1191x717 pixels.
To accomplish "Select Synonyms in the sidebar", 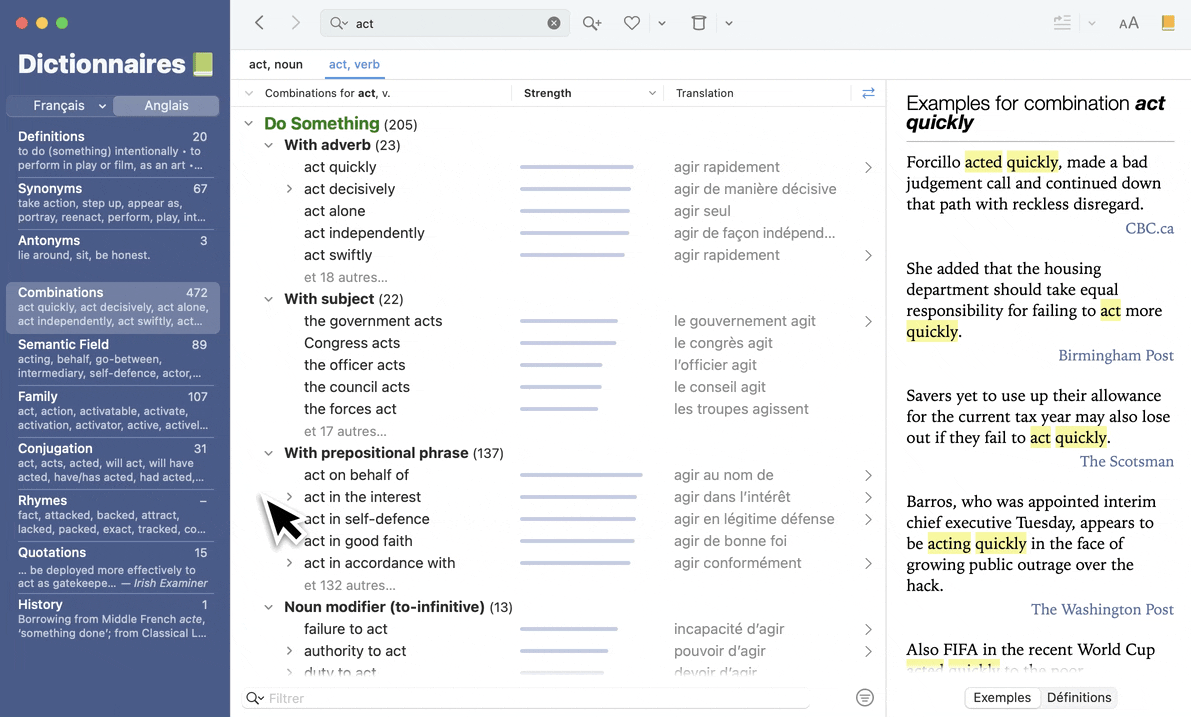I will tap(50, 188).
